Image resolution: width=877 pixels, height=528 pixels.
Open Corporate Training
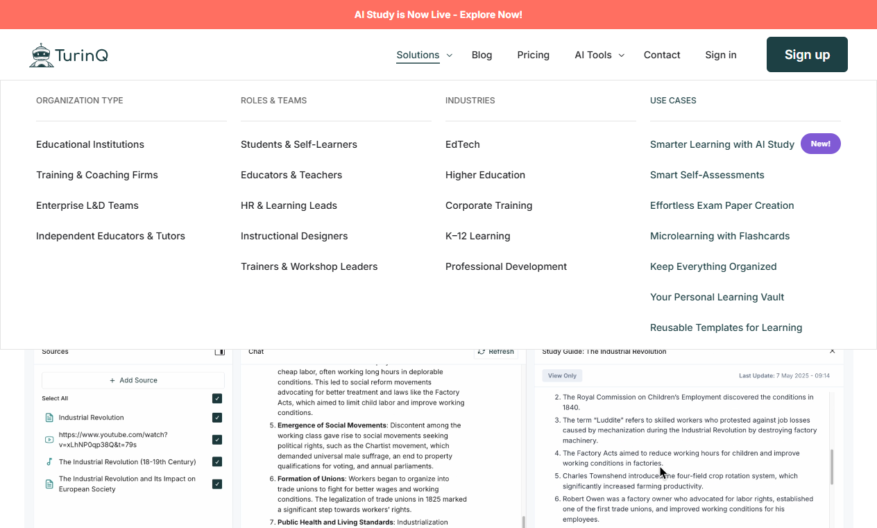pyautogui.click(x=489, y=205)
